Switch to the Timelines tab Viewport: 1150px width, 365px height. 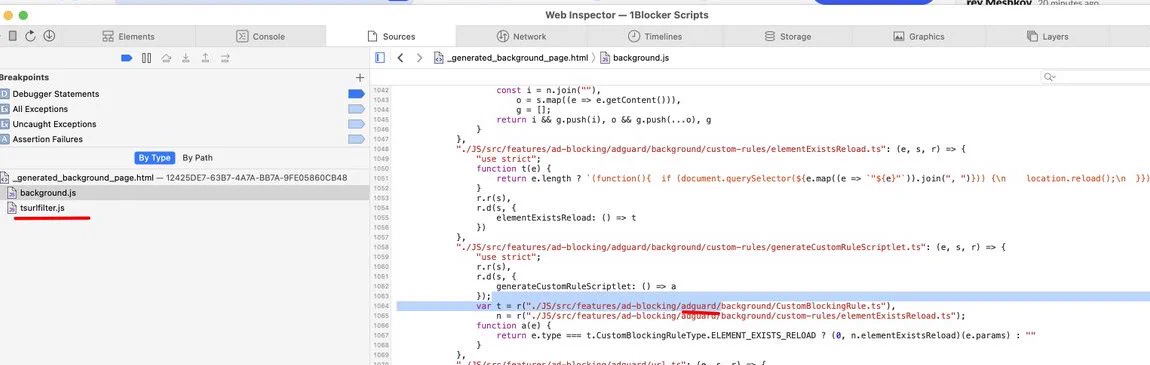coord(655,36)
